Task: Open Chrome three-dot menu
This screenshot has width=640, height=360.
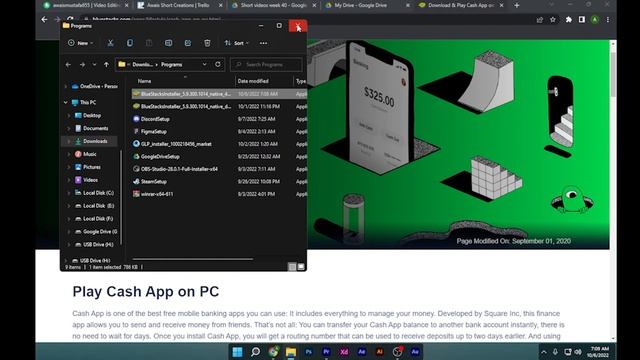Action: [608, 19]
